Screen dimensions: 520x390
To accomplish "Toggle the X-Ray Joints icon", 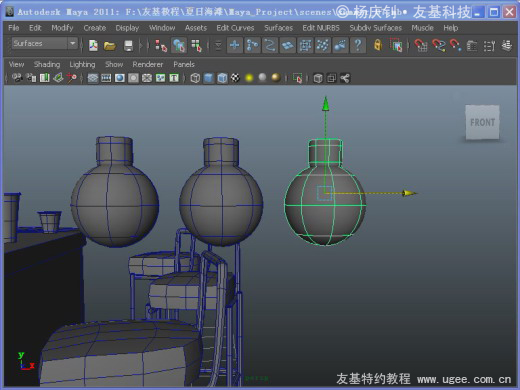I will click(345, 78).
